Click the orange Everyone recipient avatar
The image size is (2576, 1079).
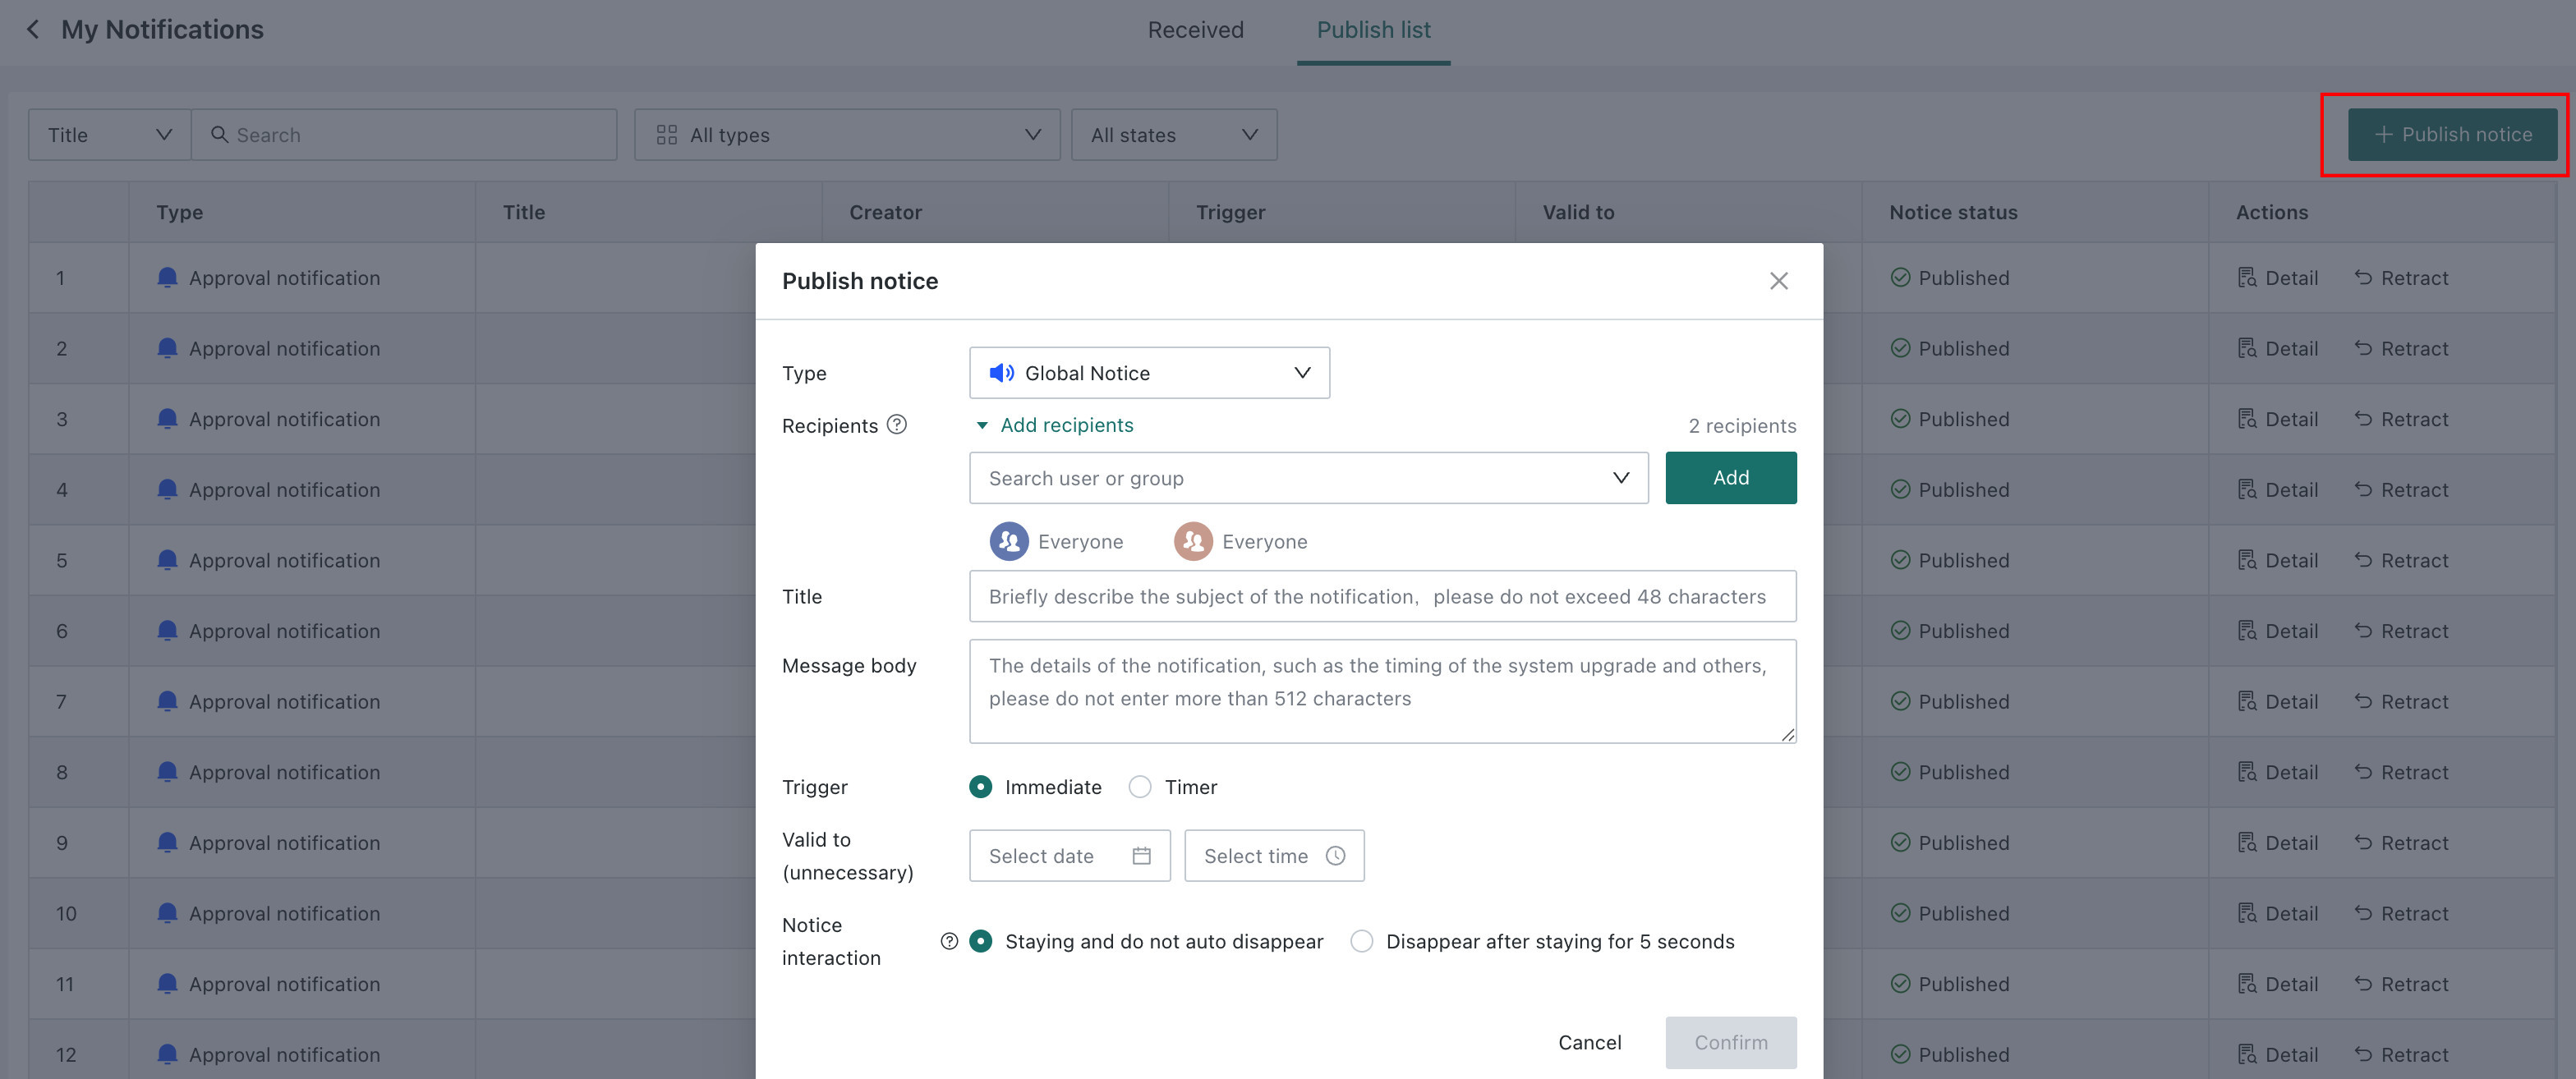point(1193,541)
